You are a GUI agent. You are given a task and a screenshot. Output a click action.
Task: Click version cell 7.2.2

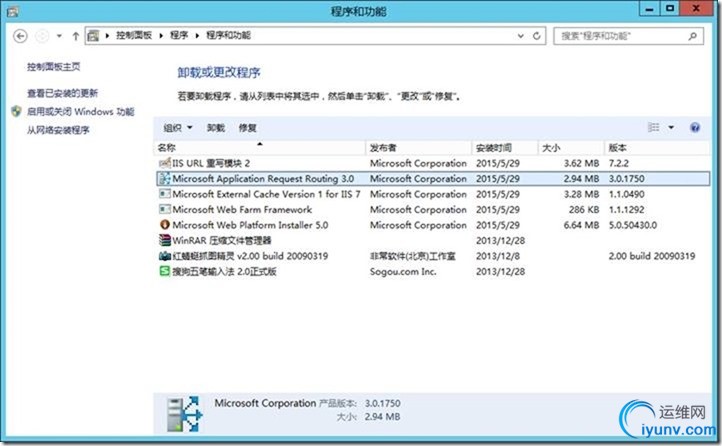pyautogui.click(x=618, y=163)
